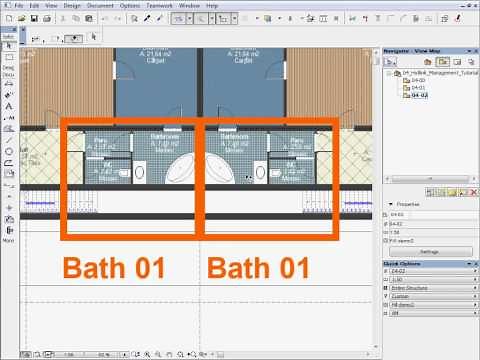
Task: Click the Quick Options panel title
Action: [402, 264]
